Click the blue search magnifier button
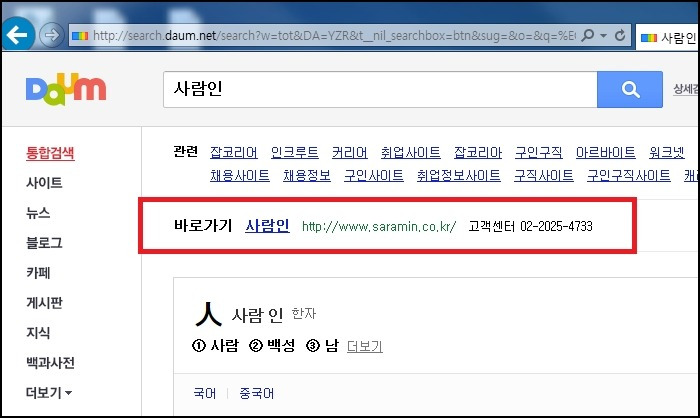The width and height of the screenshot is (700, 418). [x=630, y=89]
